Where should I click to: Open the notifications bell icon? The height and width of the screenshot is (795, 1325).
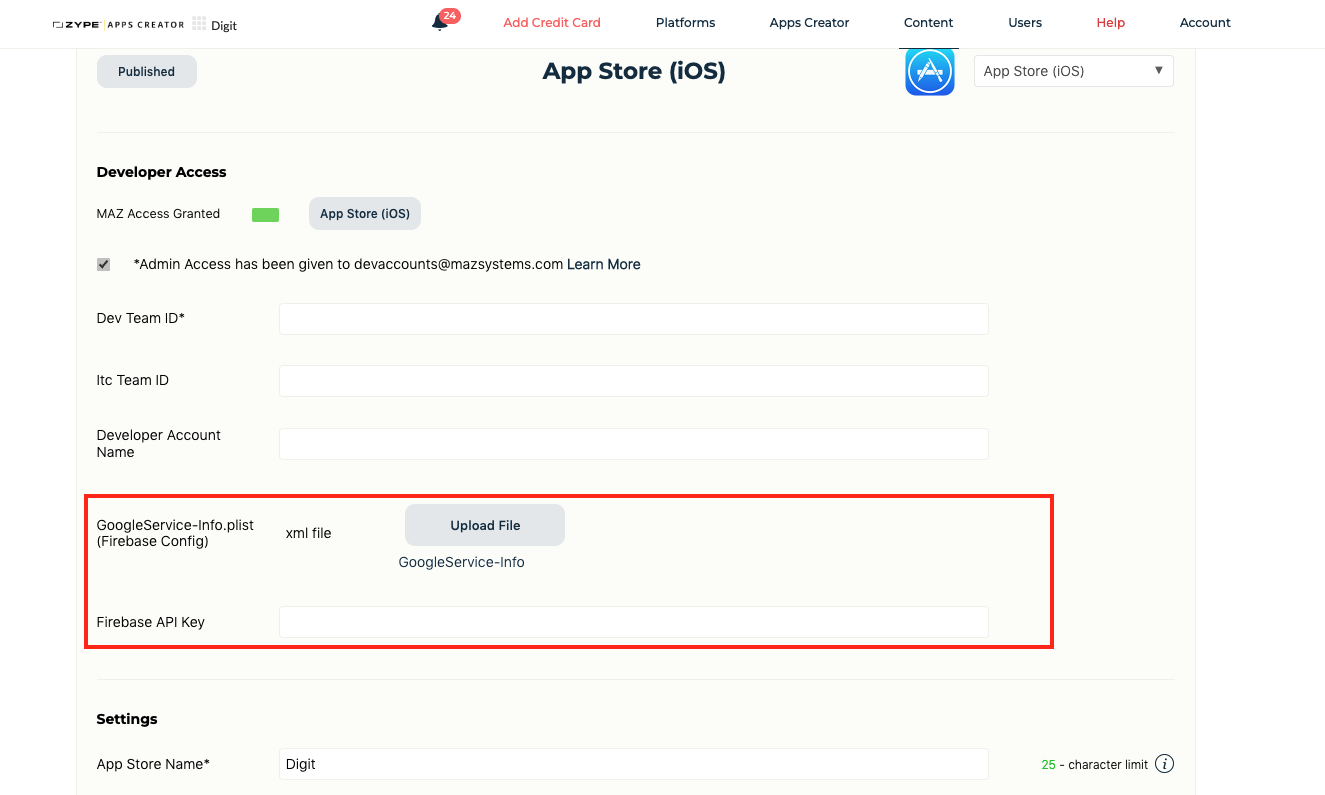pyautogui.click(x=439, y=22)
